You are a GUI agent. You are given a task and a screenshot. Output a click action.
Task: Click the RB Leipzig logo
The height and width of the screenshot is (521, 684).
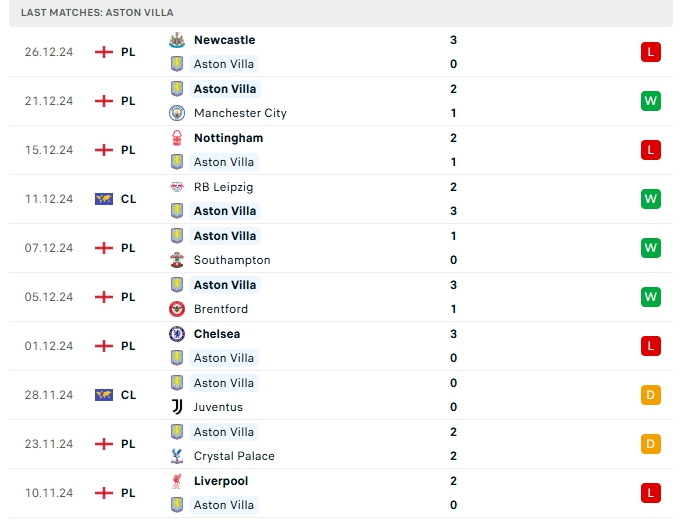(177, 187)
